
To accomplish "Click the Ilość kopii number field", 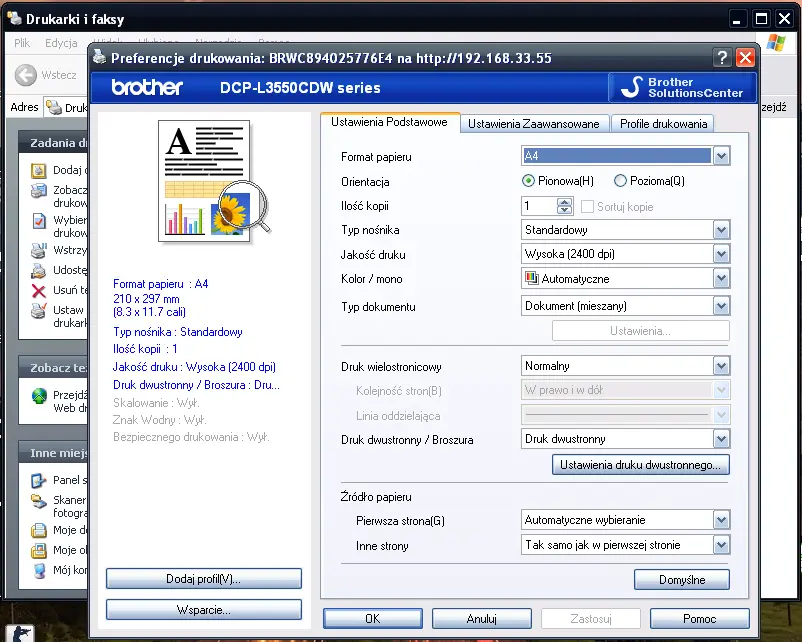I will point(539,206).
